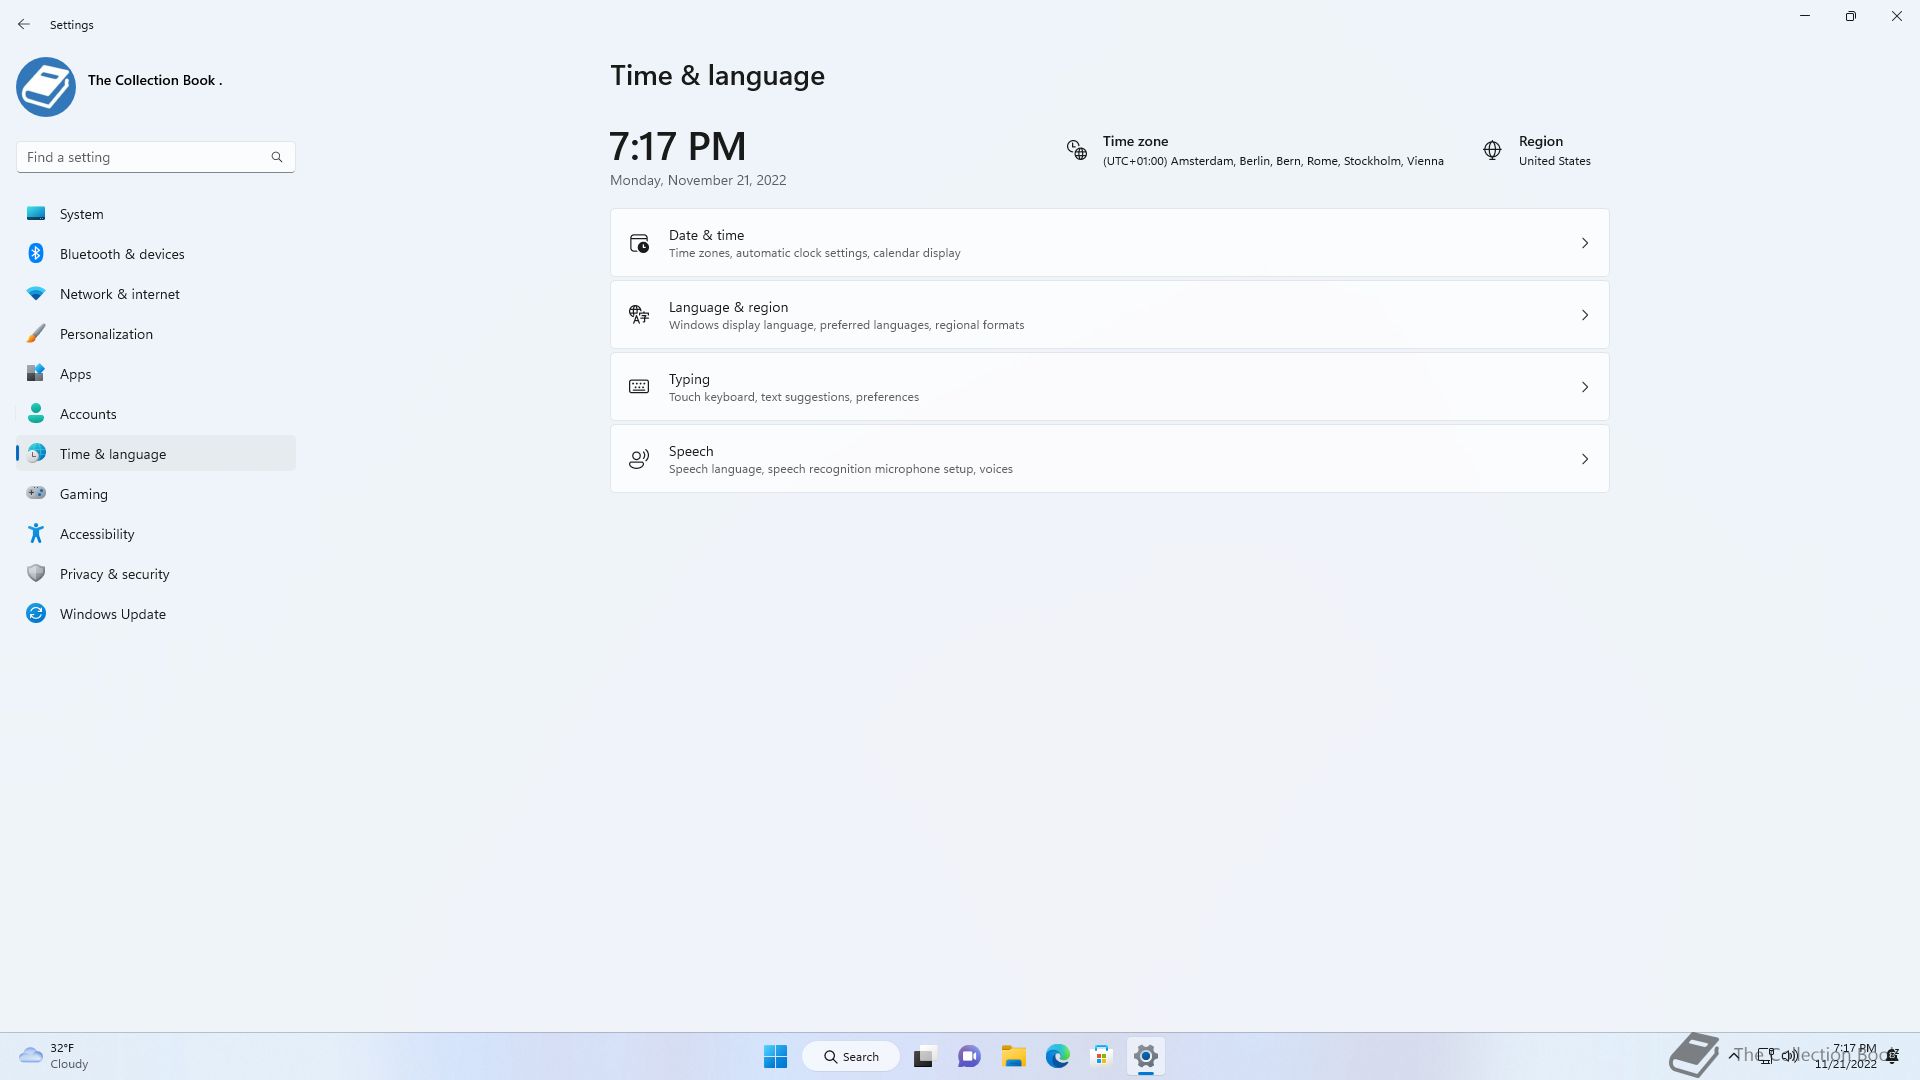Select System in the sidebar
Screen dimensions: 1920x1080
[156, 214]
